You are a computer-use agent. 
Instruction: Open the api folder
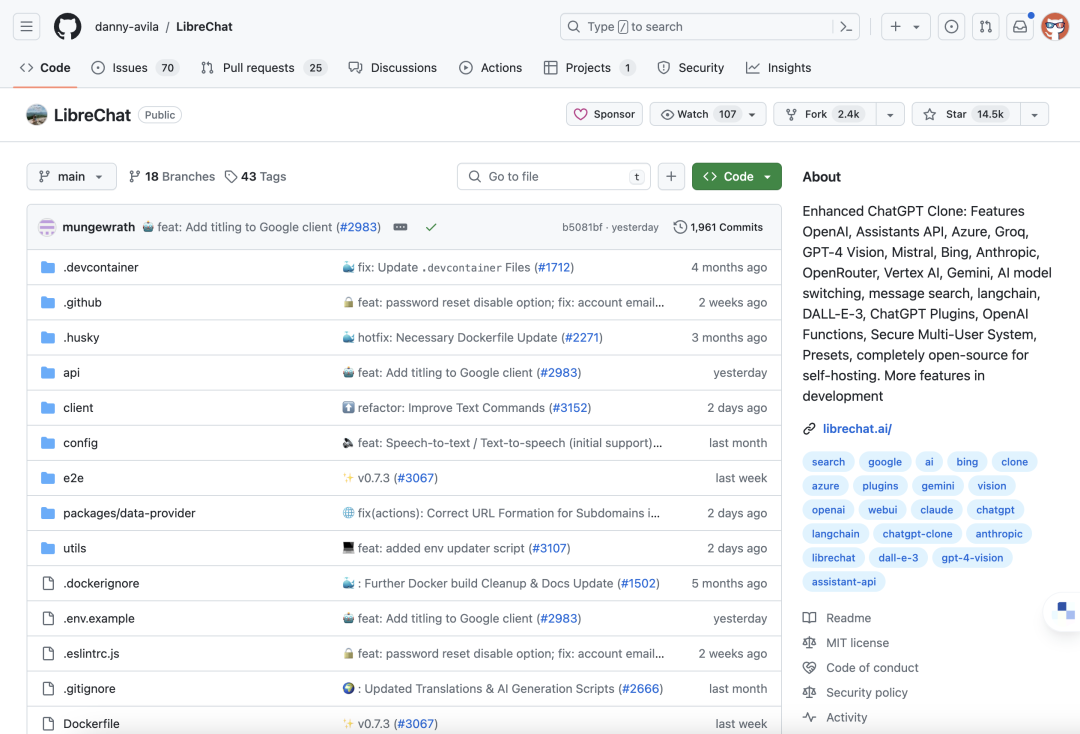click(71, 373)
